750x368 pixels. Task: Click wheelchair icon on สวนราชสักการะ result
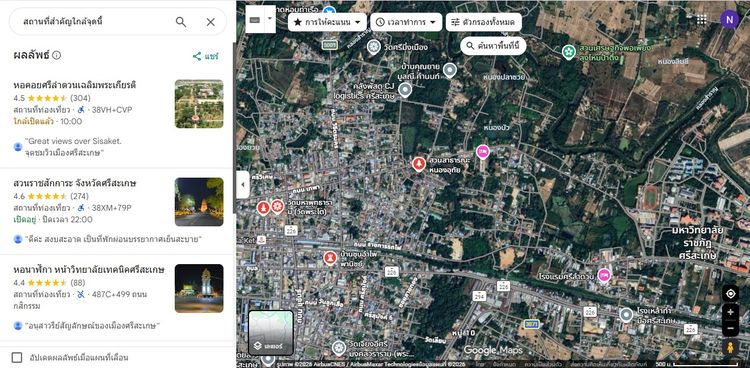[x=81, y=208]
